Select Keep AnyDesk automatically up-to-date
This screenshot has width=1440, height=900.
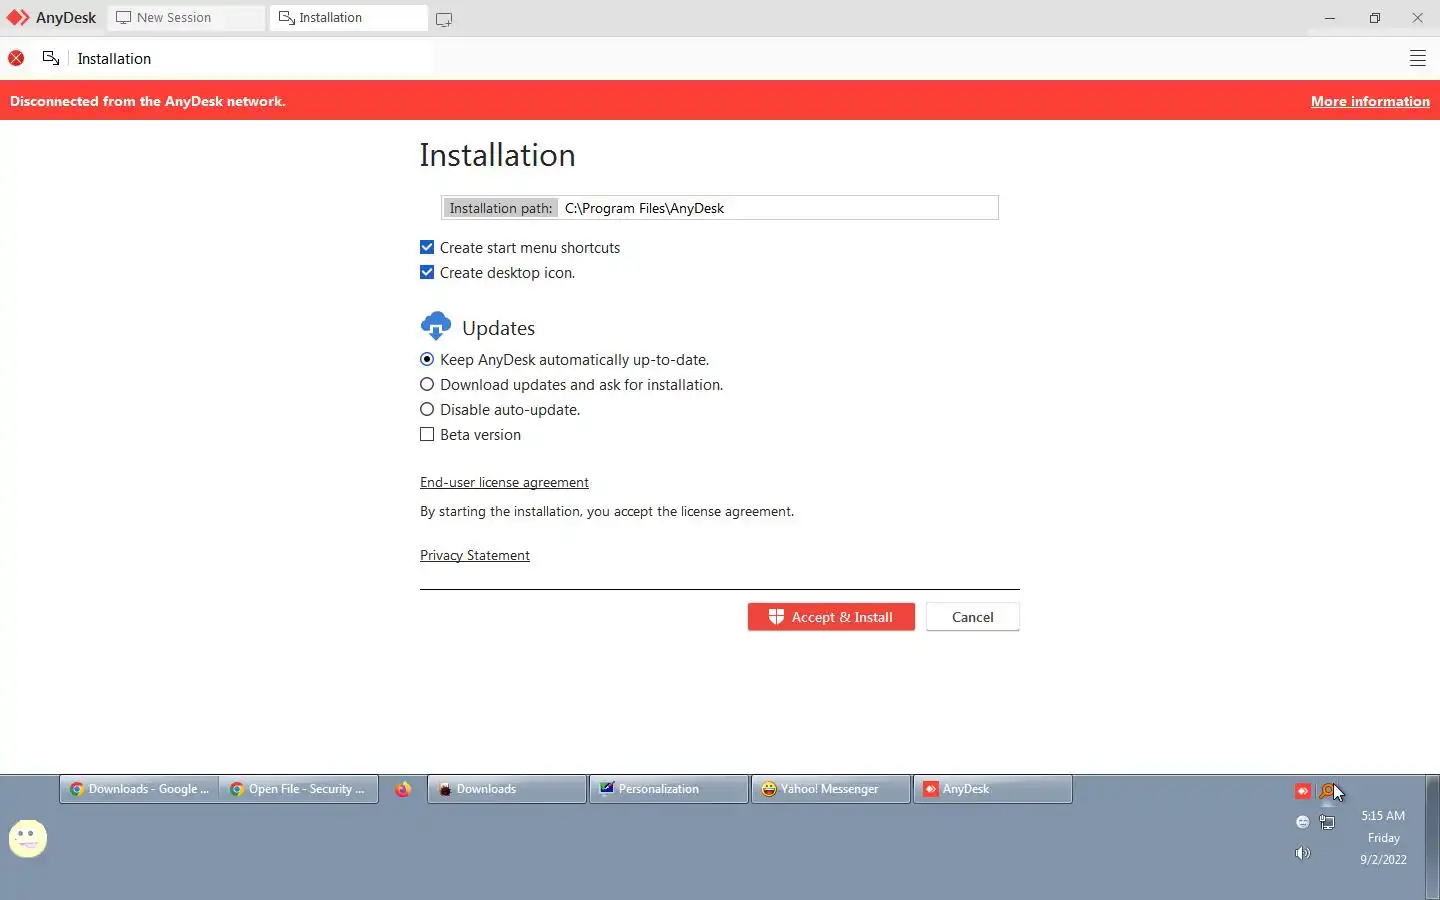click(427, 359)
